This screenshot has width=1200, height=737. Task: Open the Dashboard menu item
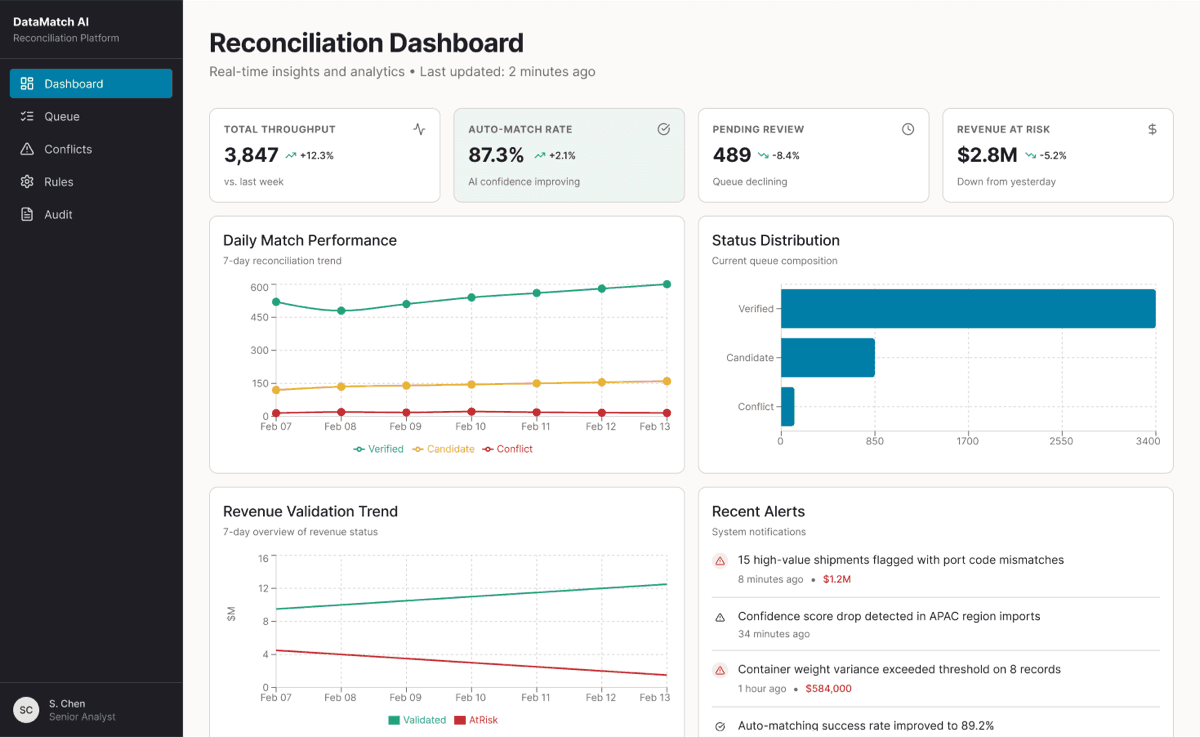91,84
